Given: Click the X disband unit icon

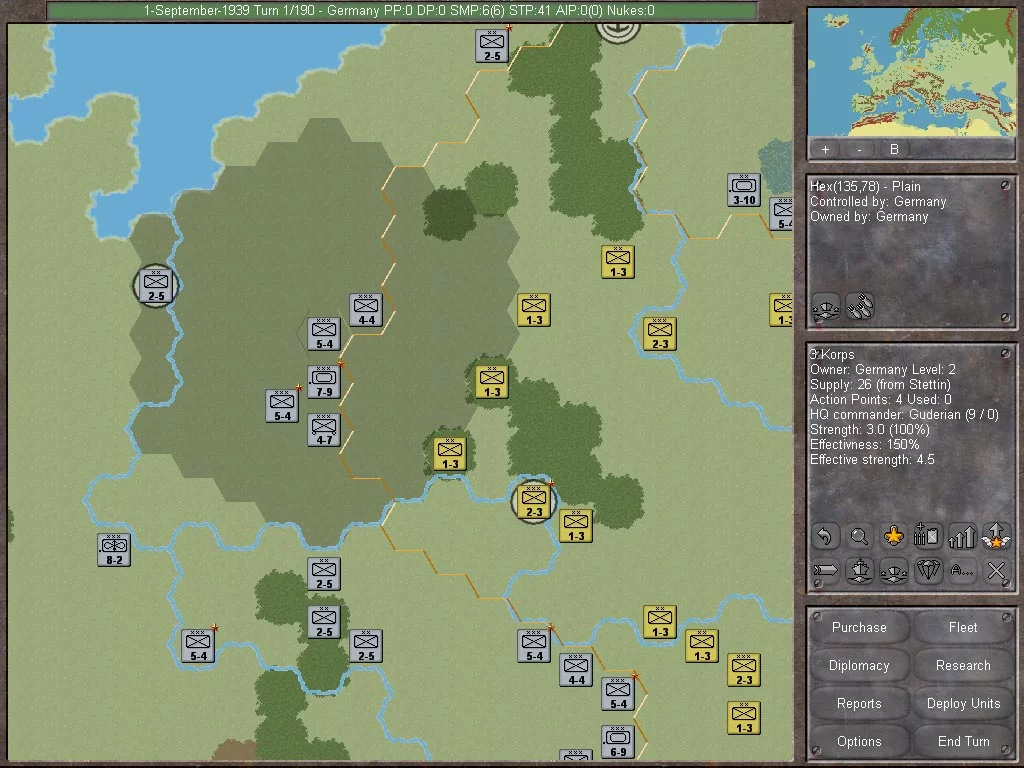Looking at the screenshot, I should tap(996, 570).
